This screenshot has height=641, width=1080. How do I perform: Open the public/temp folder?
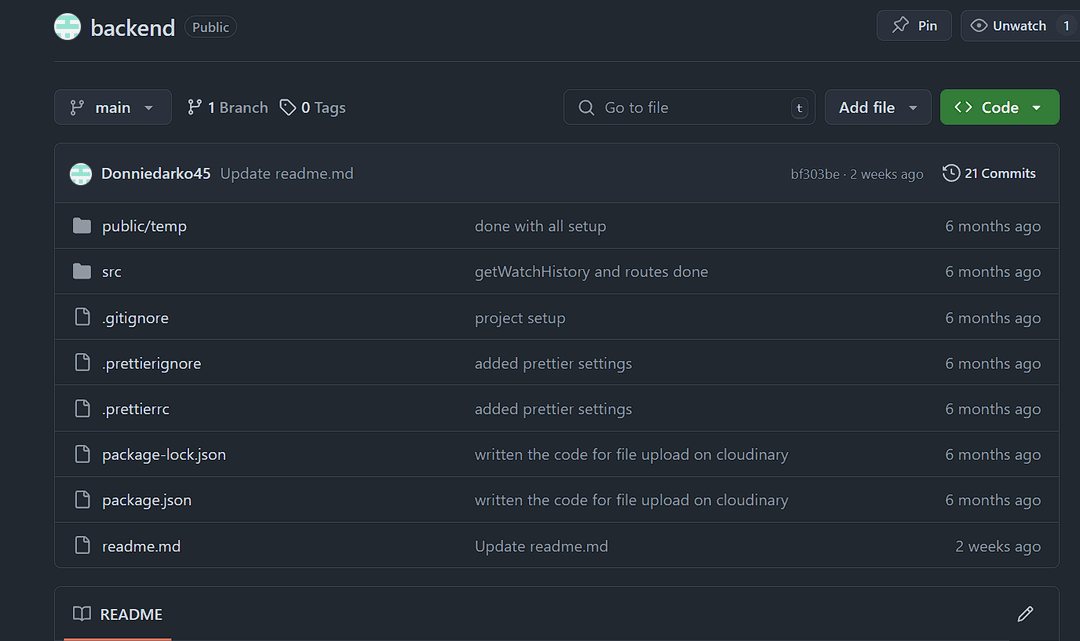[x=144, y=226]
